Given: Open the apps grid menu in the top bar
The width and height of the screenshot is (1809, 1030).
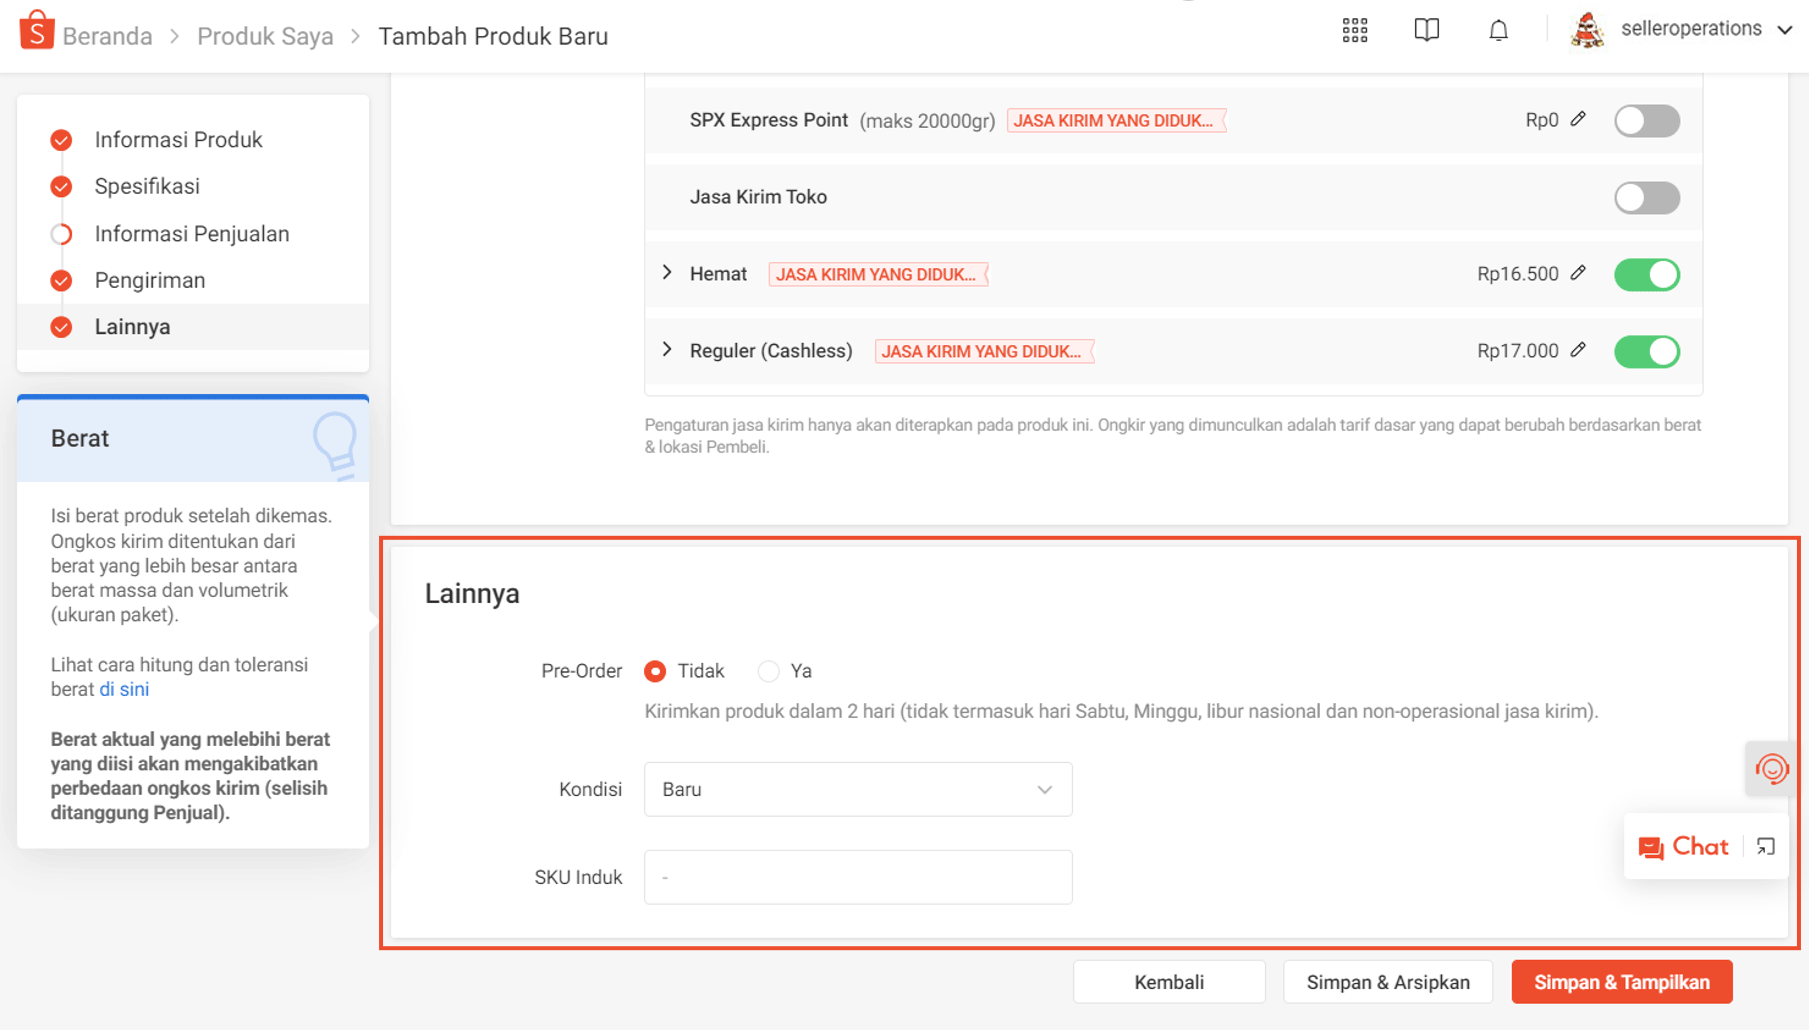Looking at the screenshot, I should [x=1353, y=30].
